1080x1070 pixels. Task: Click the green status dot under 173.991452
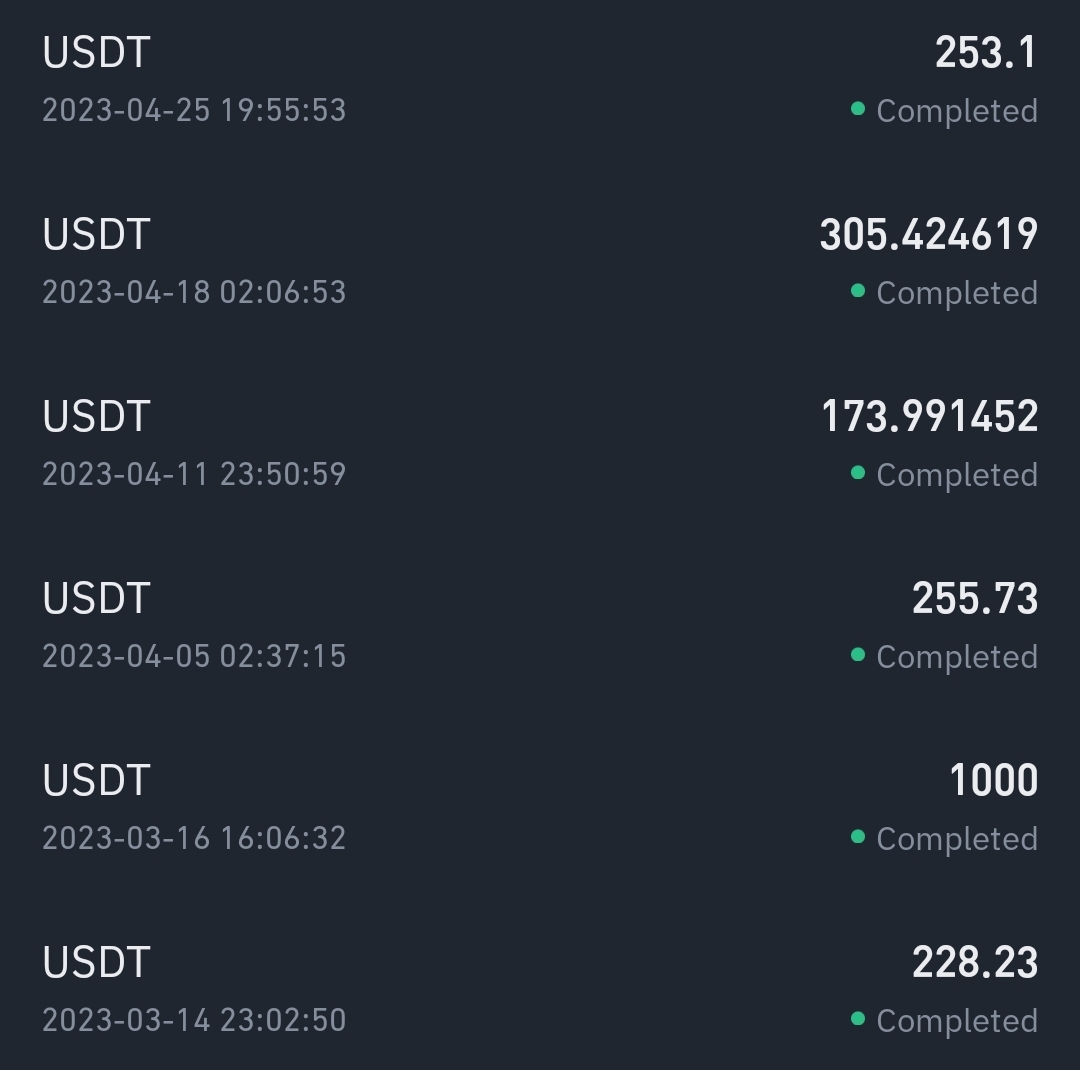point(857,472)
